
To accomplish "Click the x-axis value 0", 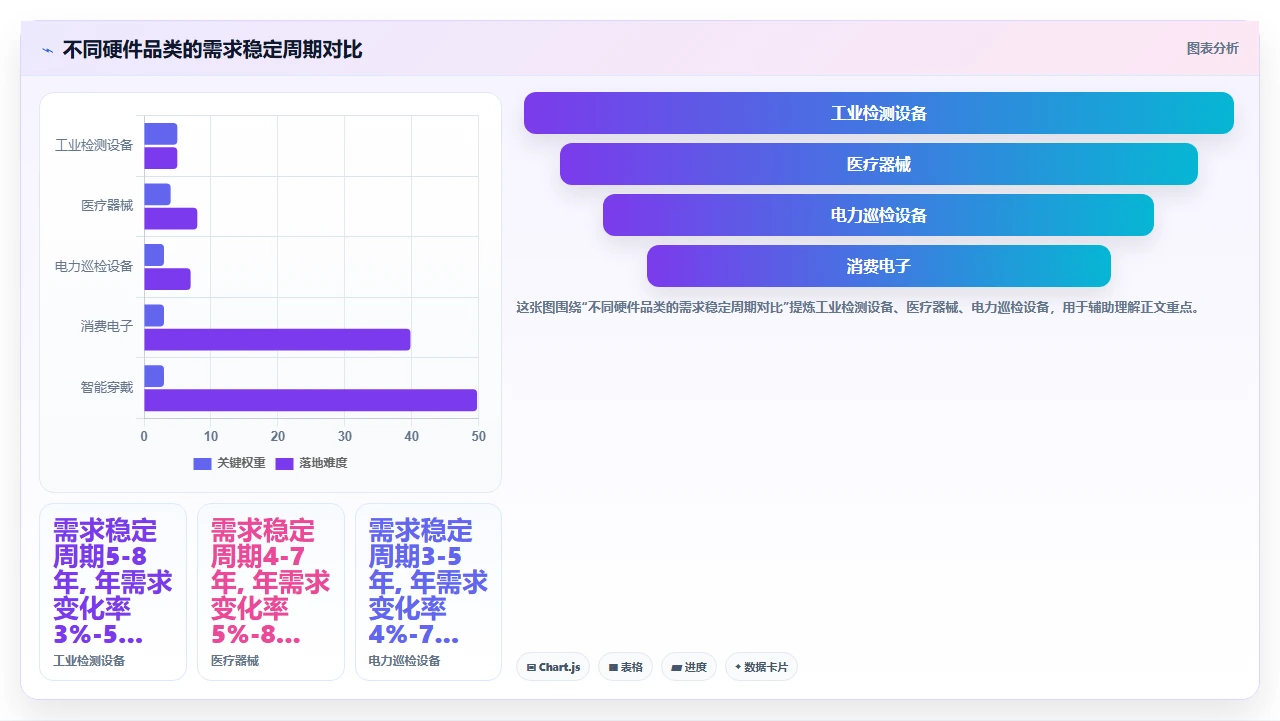I will pos(144,436).
